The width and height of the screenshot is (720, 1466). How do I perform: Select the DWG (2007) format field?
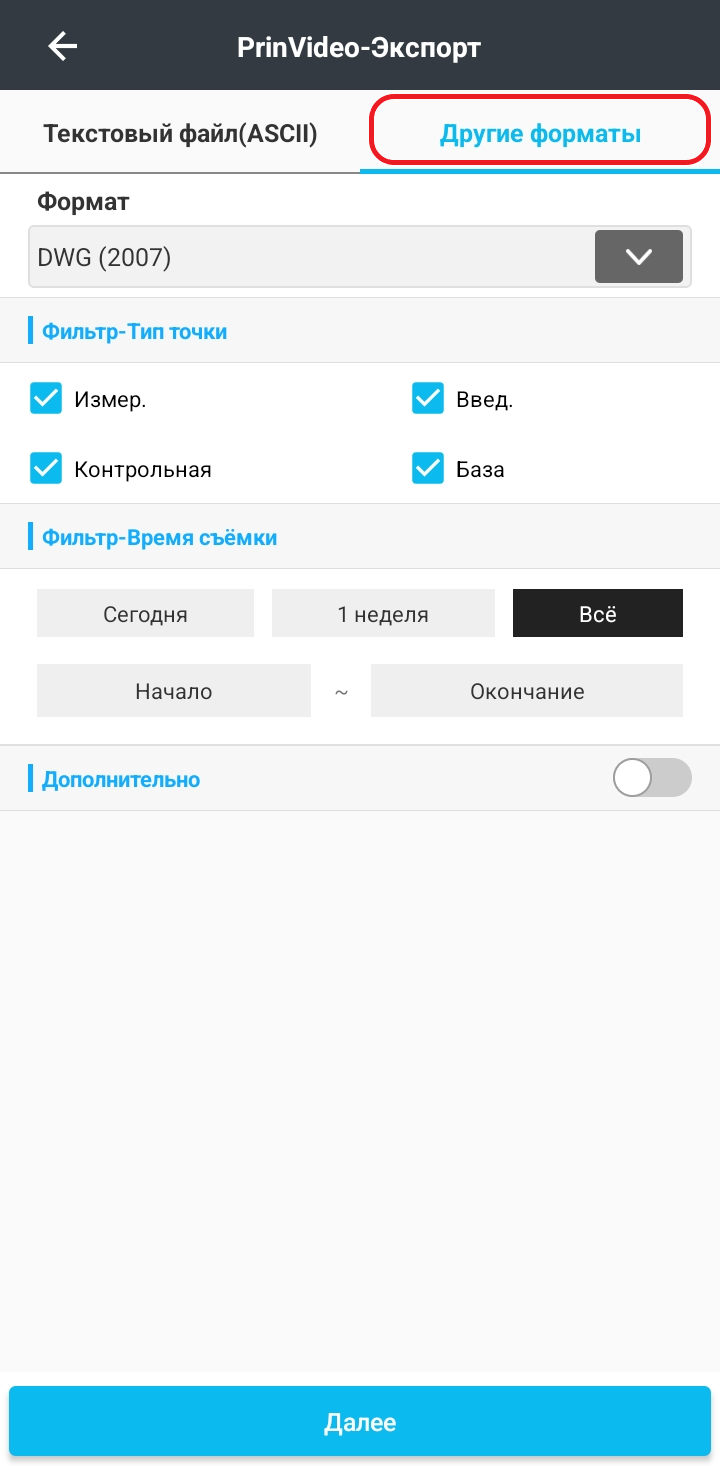[360, 257]
